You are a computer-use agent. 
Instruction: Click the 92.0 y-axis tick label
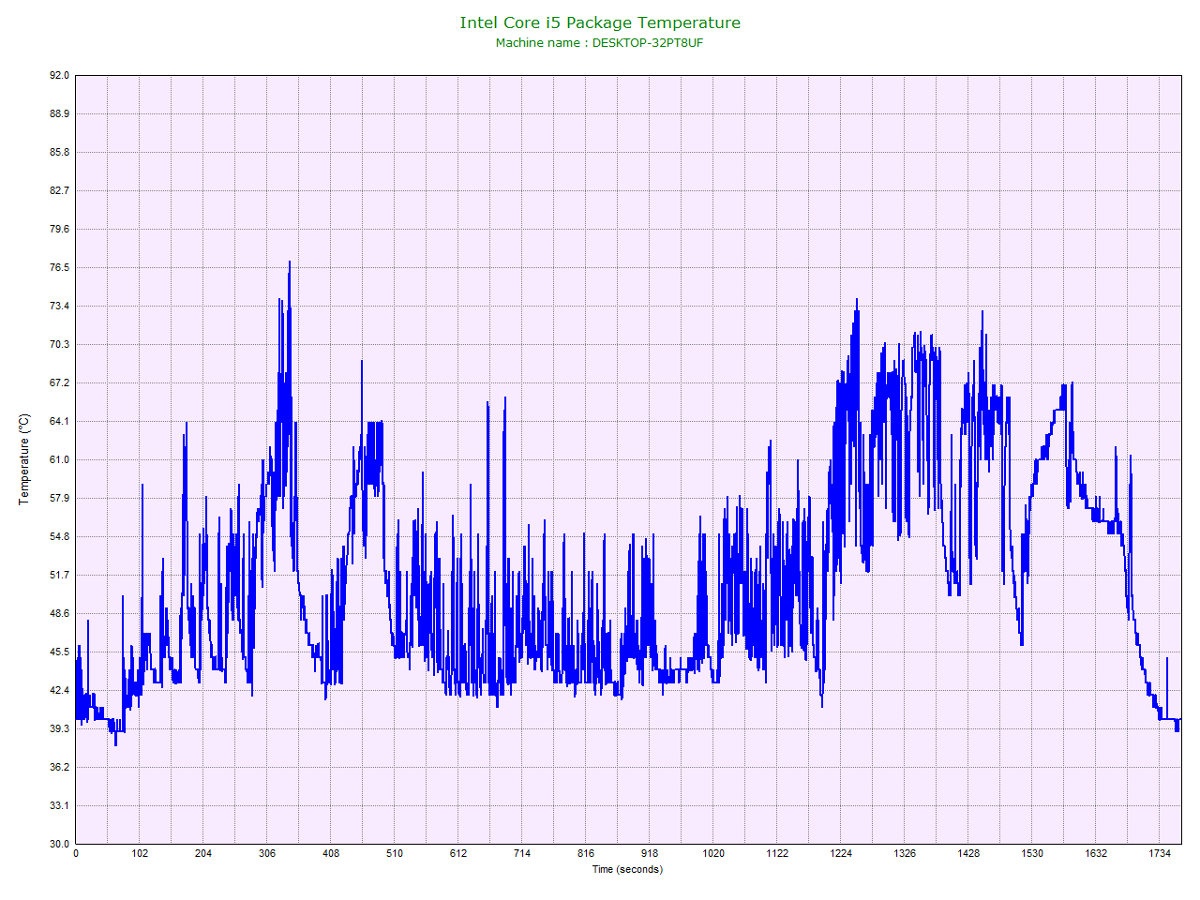pyautogui.click(x=59, y=76)
